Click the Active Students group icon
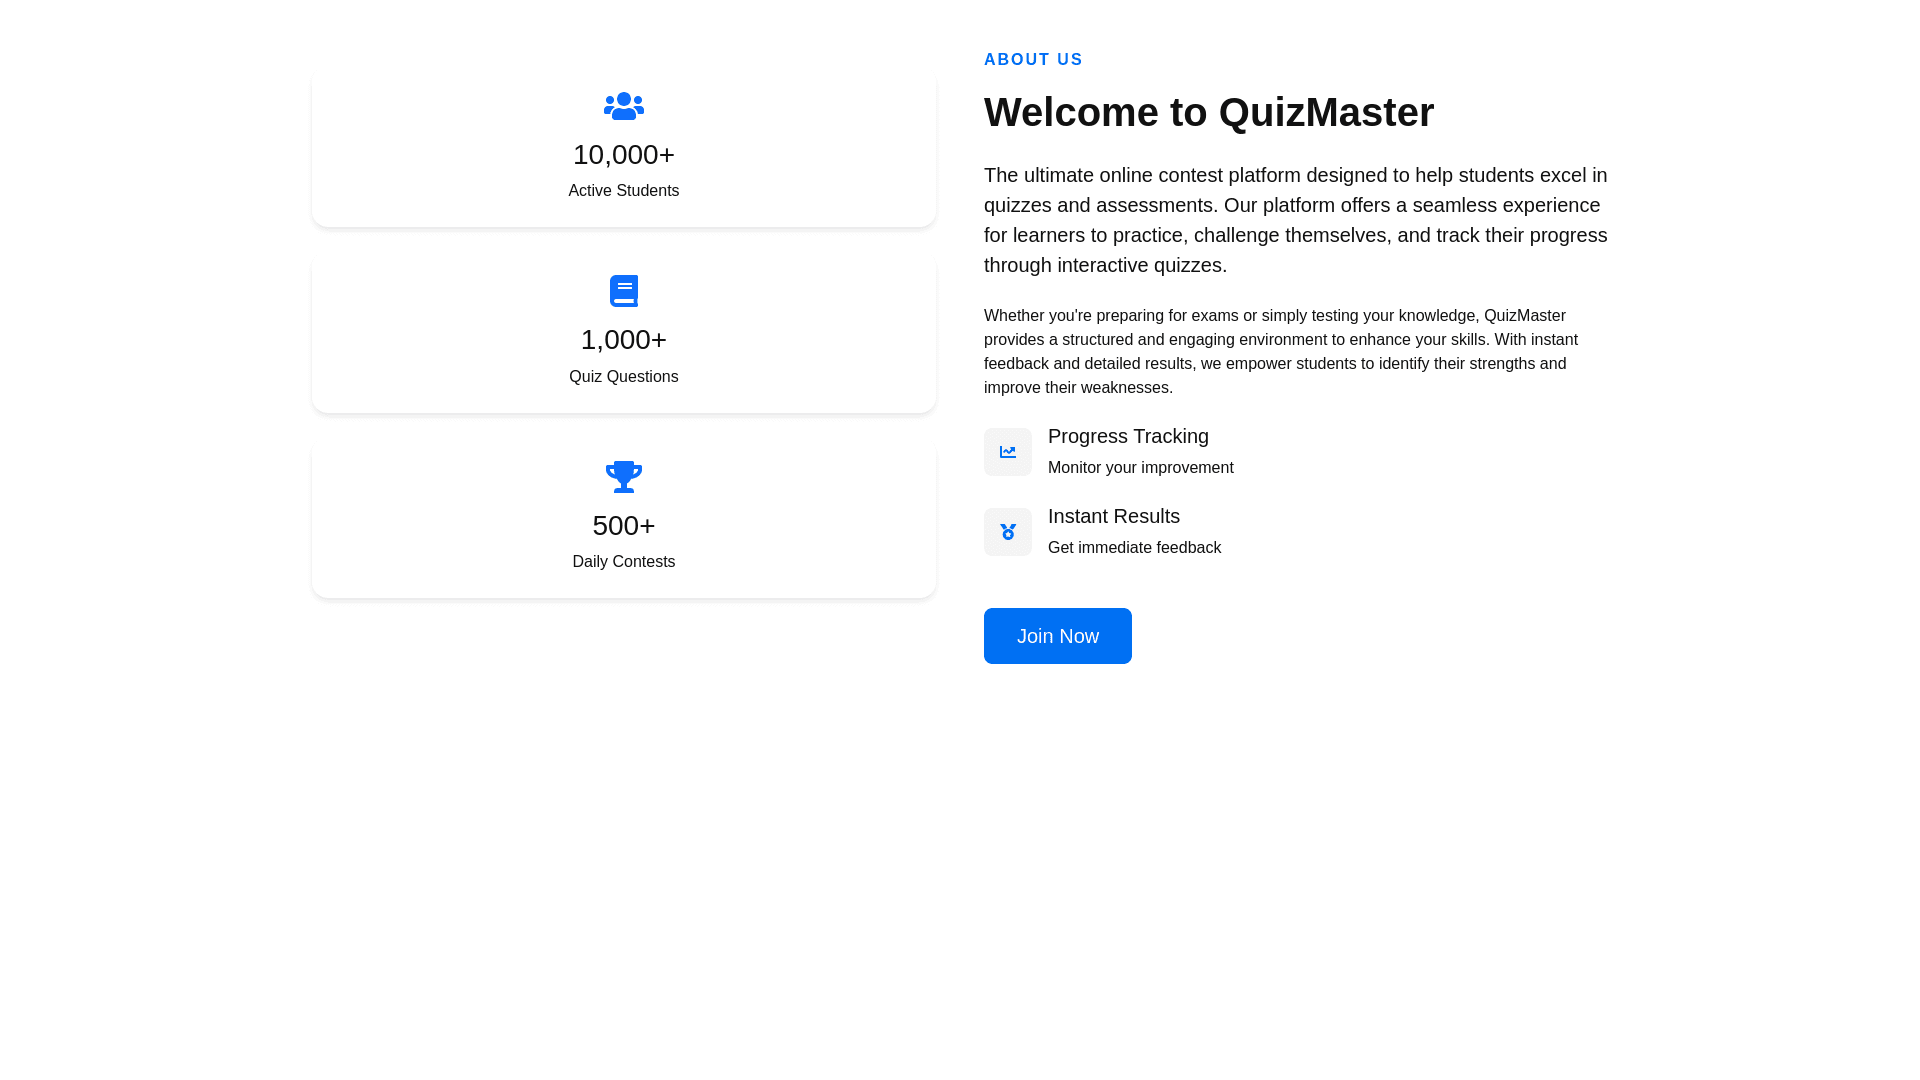This screenshot has width=1920, height=1080. coord(623,106)
